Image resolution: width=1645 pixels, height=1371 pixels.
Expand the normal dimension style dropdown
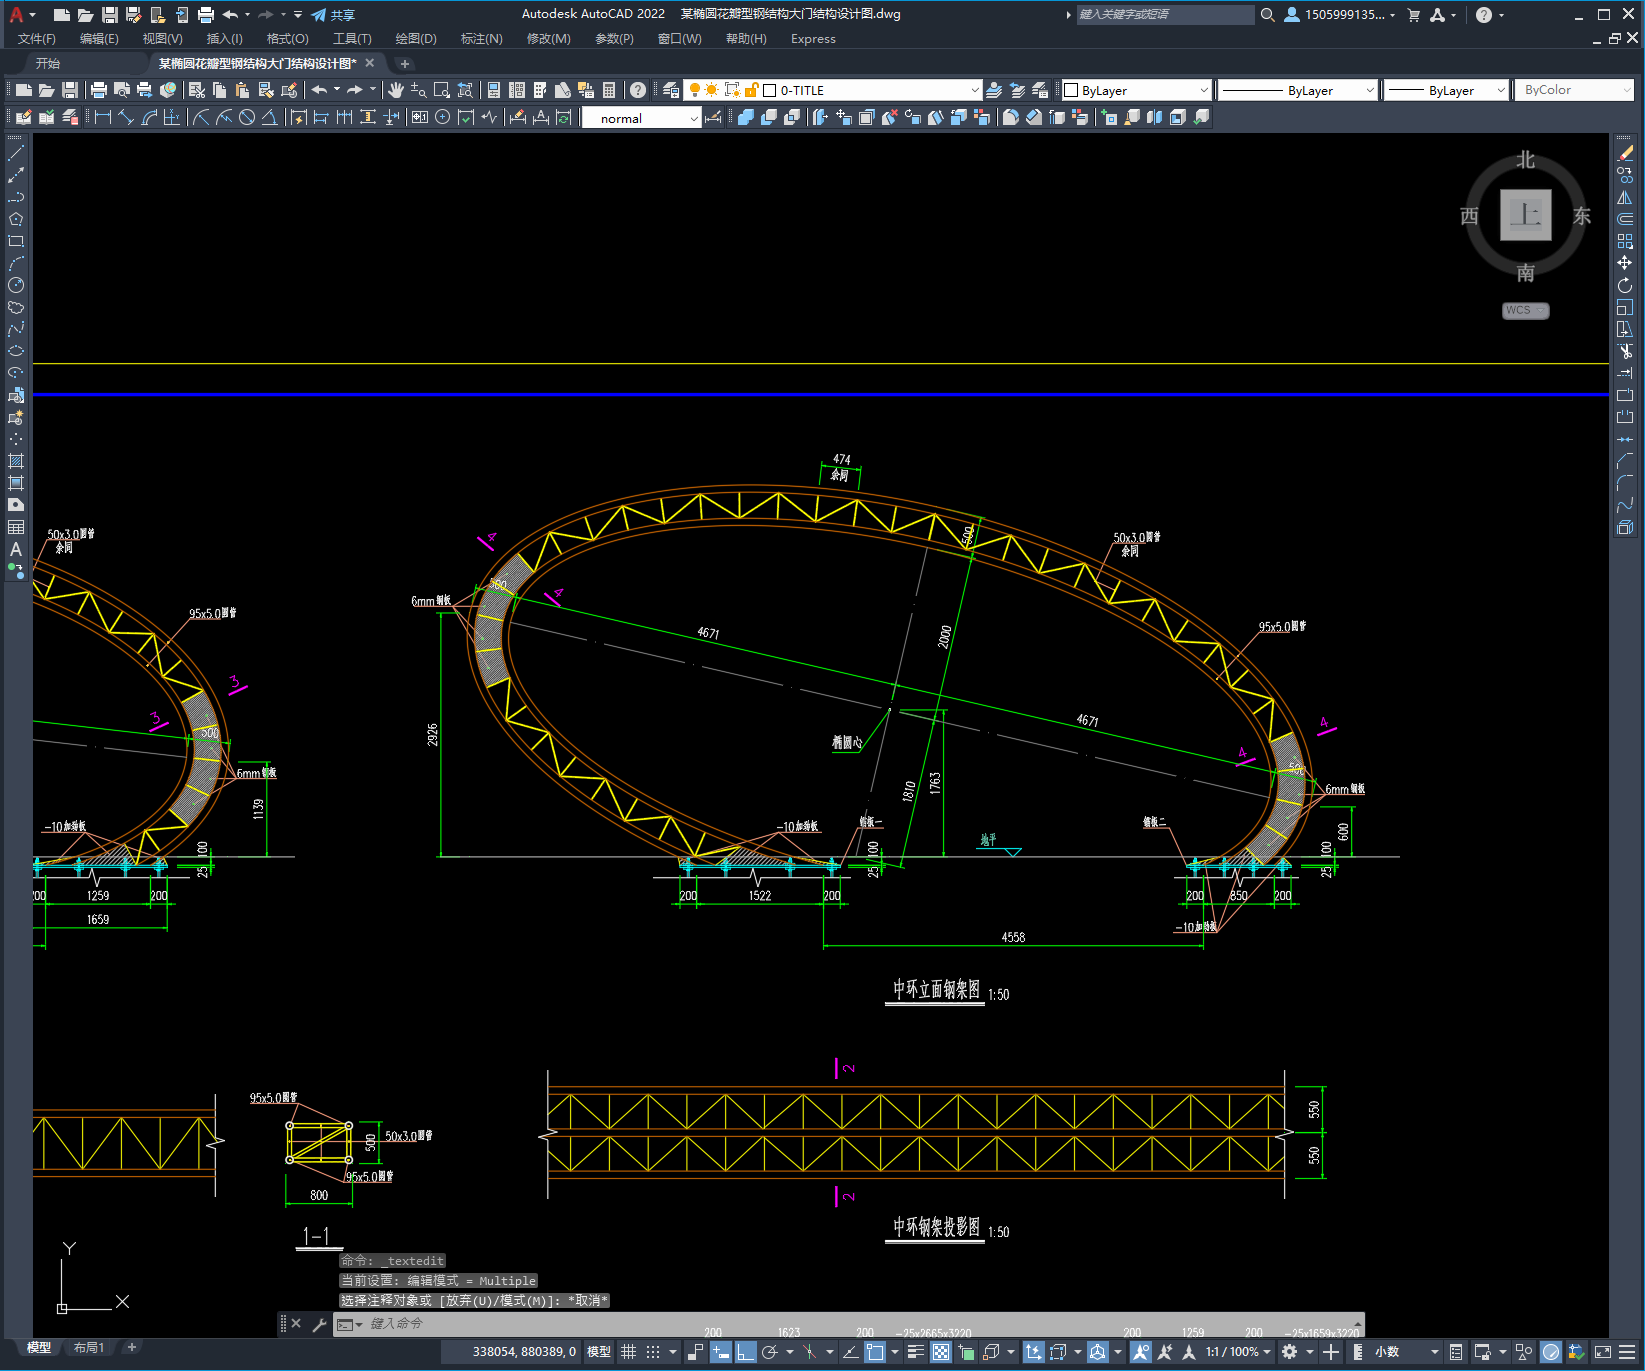[x=694, y=118]
